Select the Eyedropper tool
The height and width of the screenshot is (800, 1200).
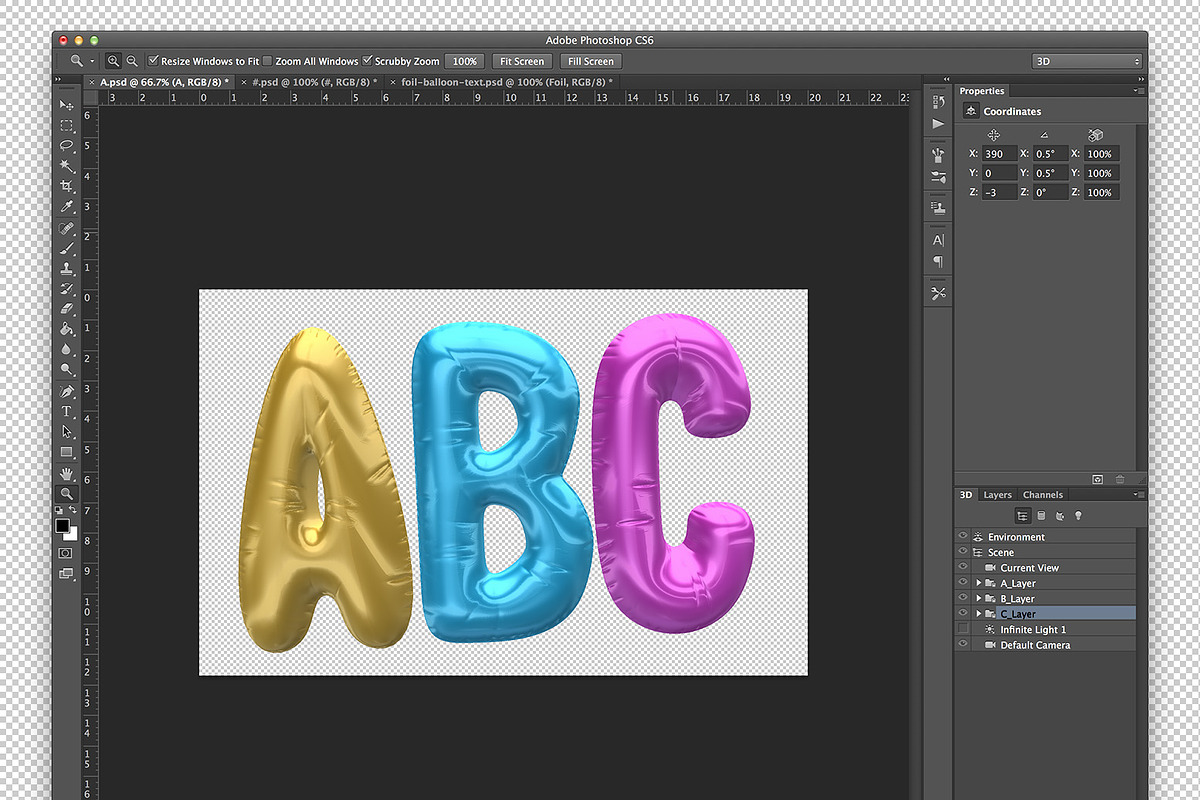click(x=67, y=207)
